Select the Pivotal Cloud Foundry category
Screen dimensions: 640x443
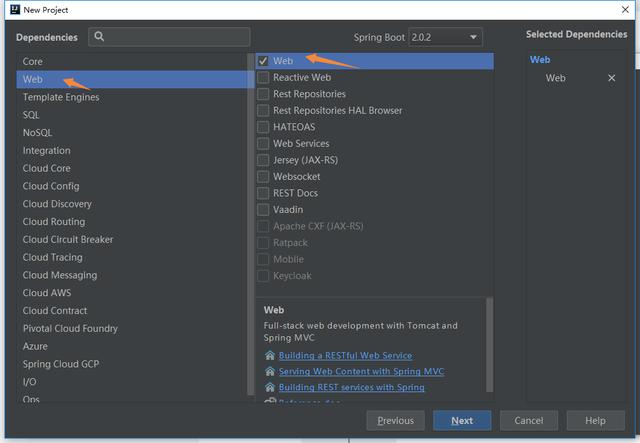[x=133, y=329]
